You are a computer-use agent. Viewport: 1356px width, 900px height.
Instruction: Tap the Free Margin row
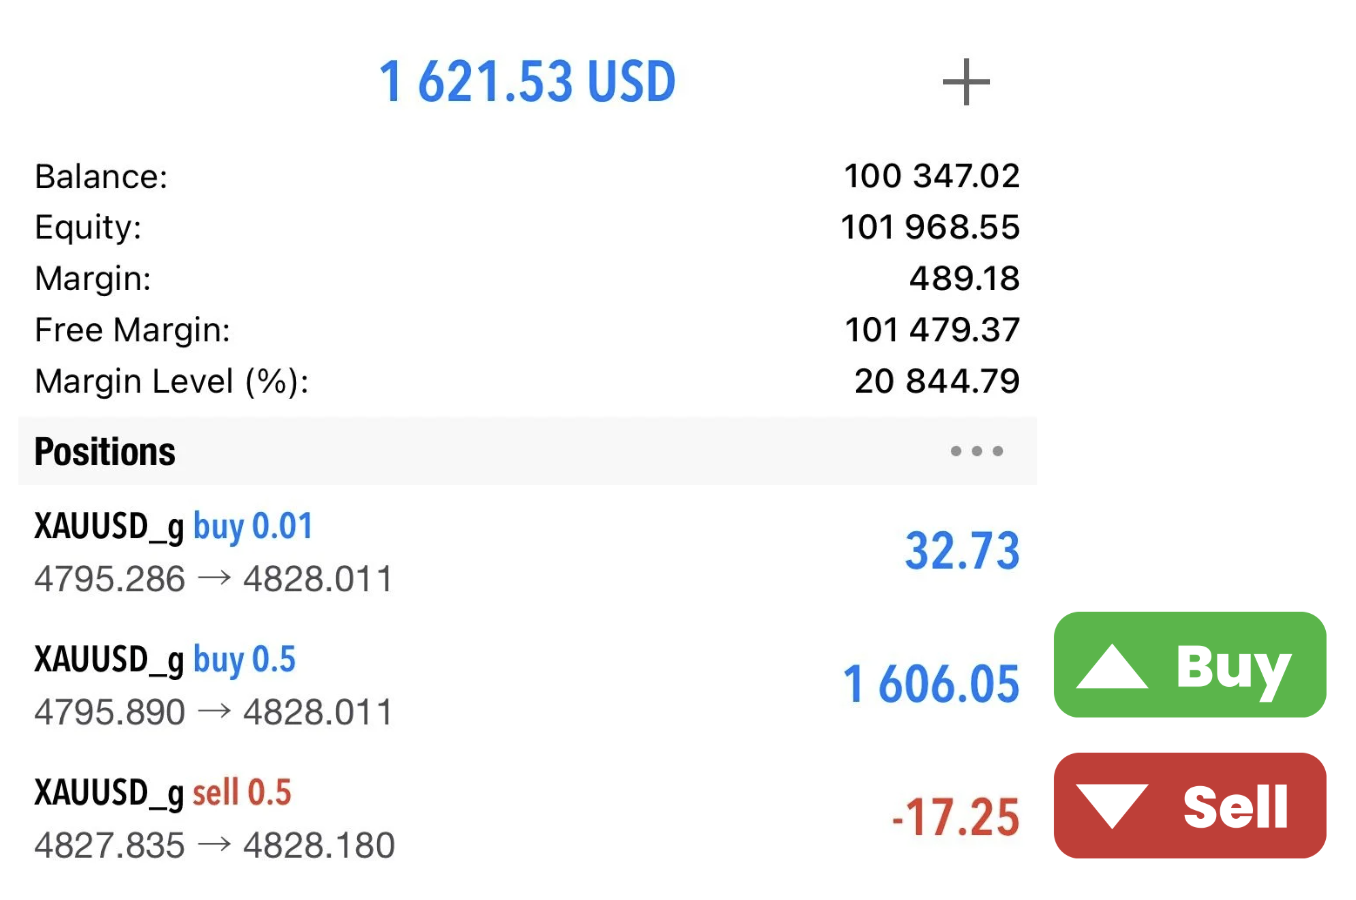(527, 329)
